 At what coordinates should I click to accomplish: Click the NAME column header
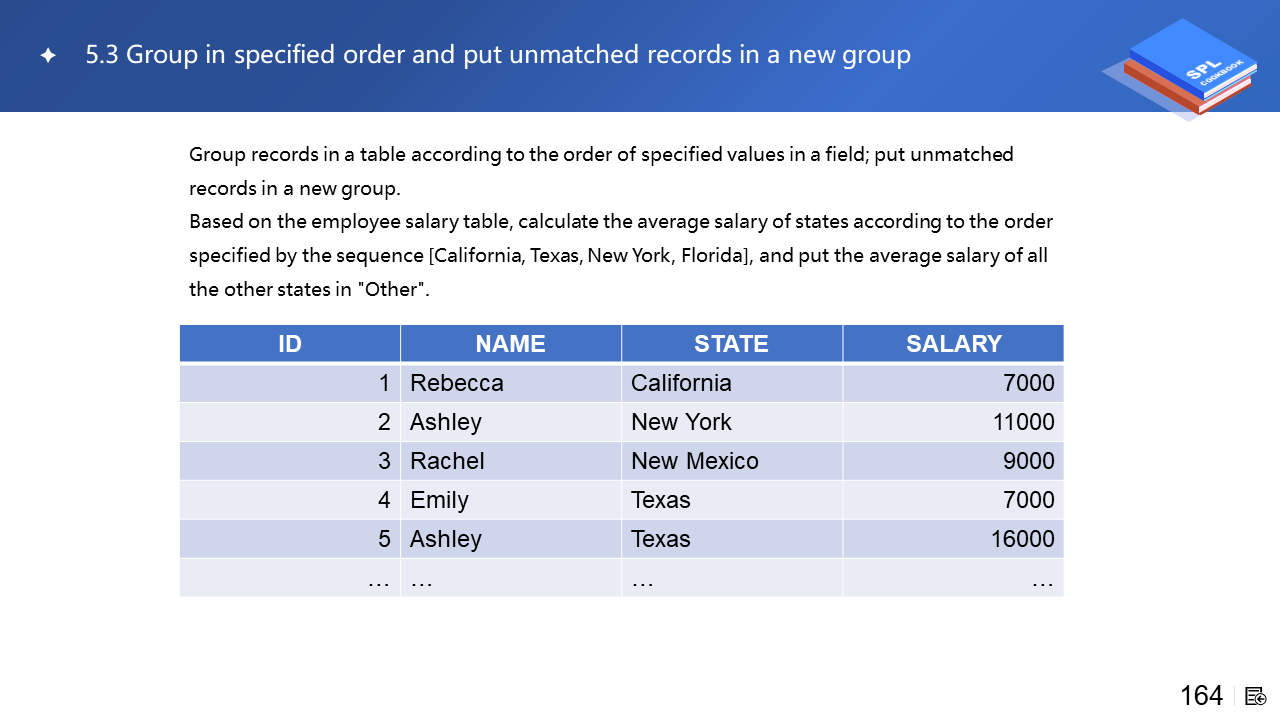pos(510,344)
